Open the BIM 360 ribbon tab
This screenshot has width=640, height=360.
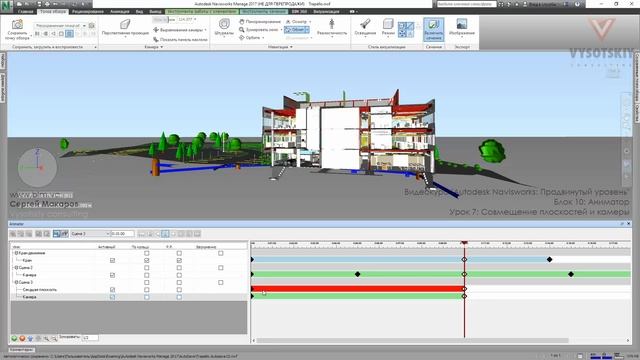[x=299, y=11]
